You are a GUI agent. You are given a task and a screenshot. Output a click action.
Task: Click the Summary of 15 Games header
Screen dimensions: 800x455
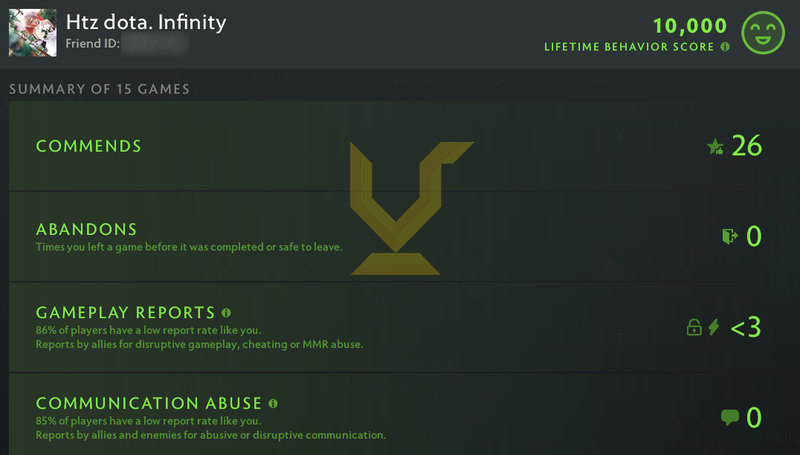point(100,89)
